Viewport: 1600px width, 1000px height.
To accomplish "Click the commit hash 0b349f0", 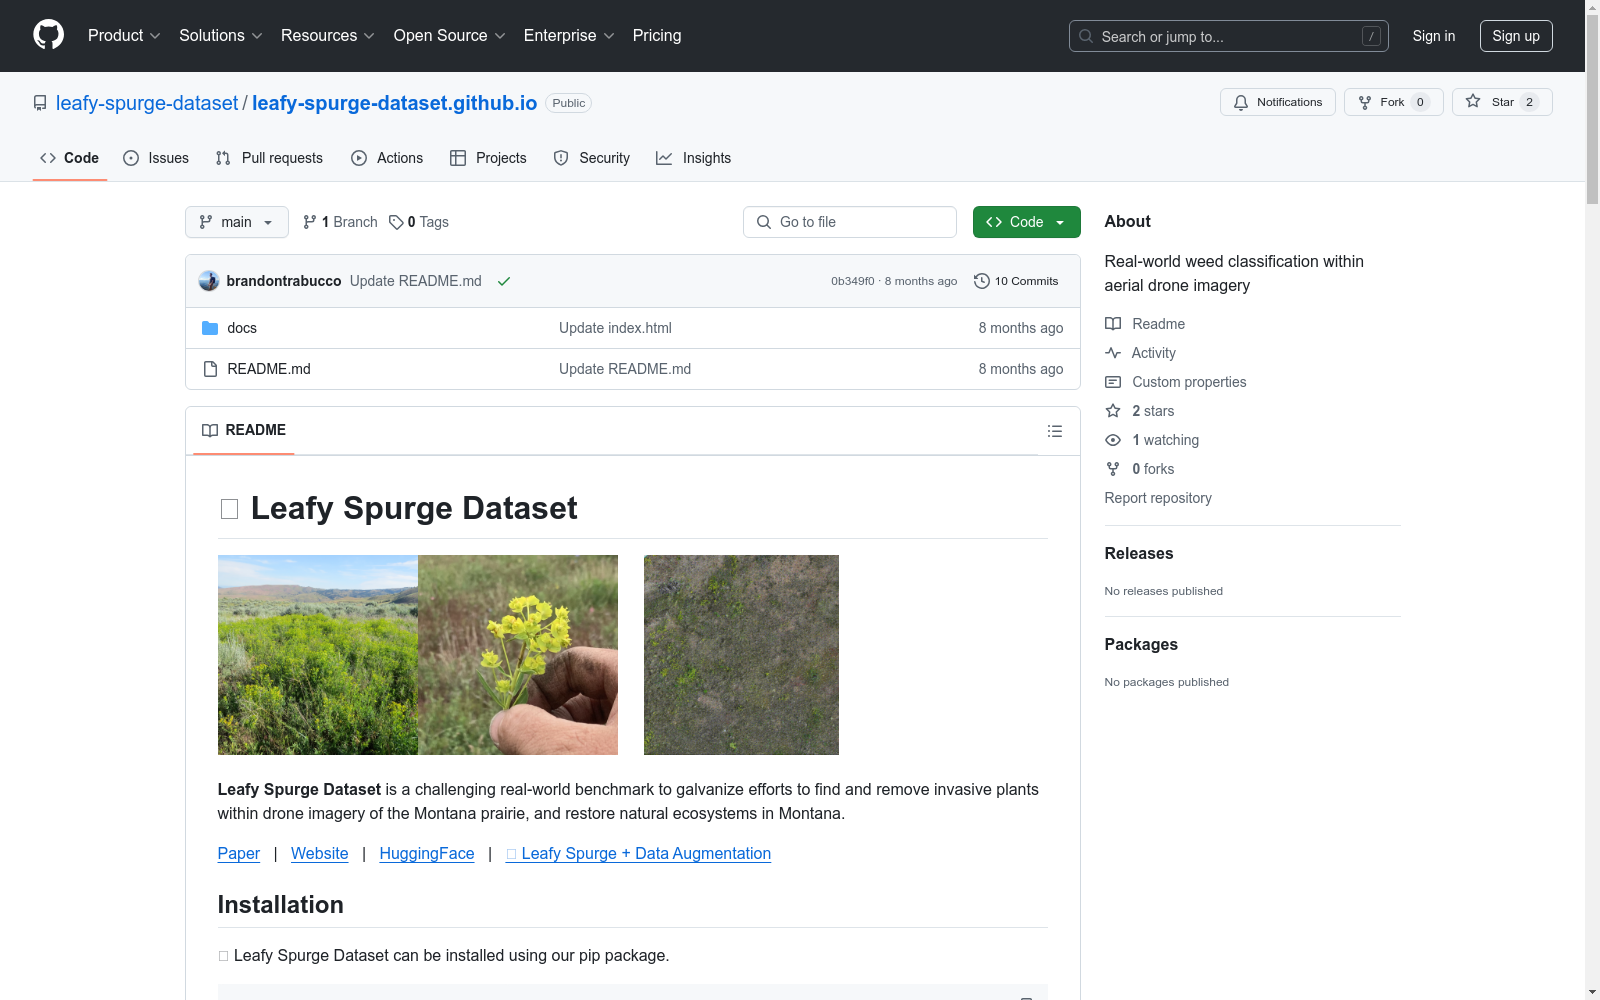I will point(853,281).
